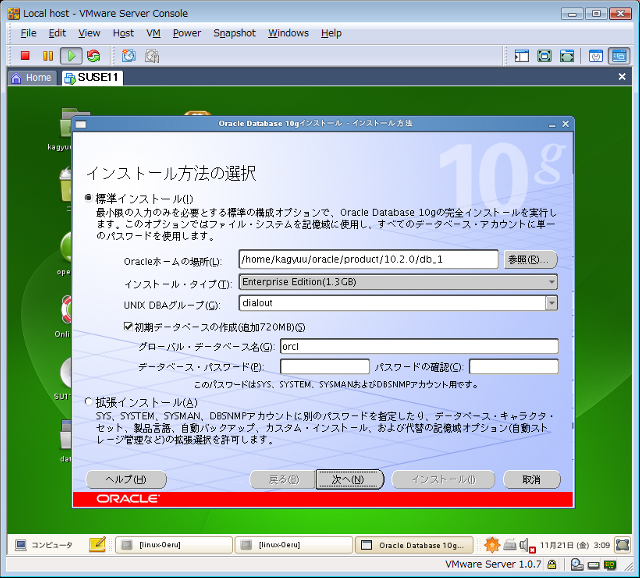Select the 標準インストール radio button

89,198
